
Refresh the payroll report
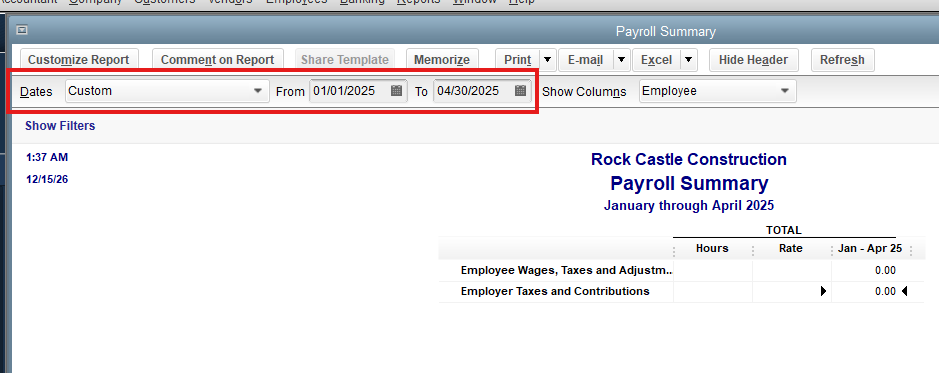pos(842,60)
